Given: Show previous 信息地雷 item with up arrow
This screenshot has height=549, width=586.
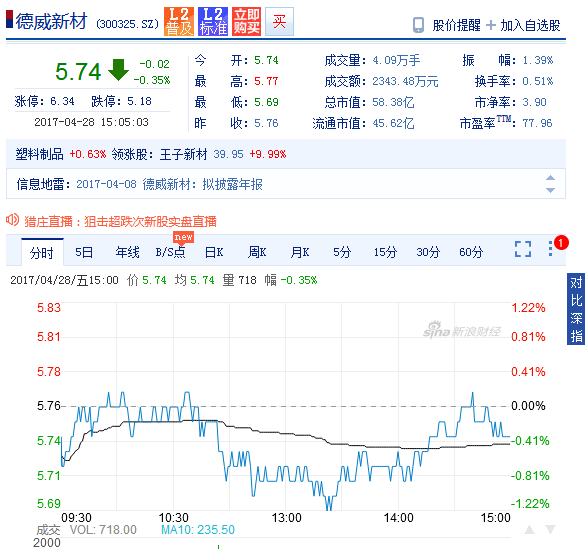Looking at the screenshot, I should [550, 178].
